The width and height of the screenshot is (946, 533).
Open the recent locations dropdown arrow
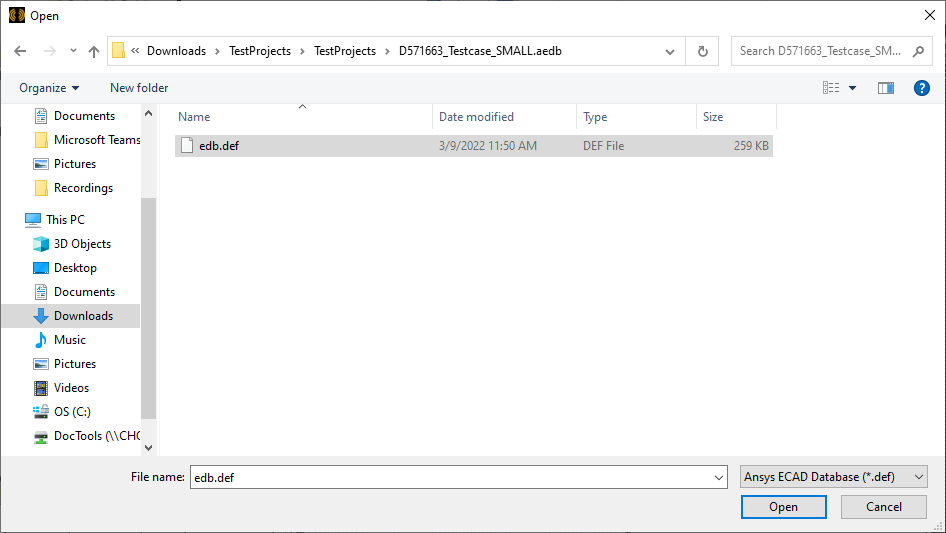pyautogui.click(x=73, y=51)
